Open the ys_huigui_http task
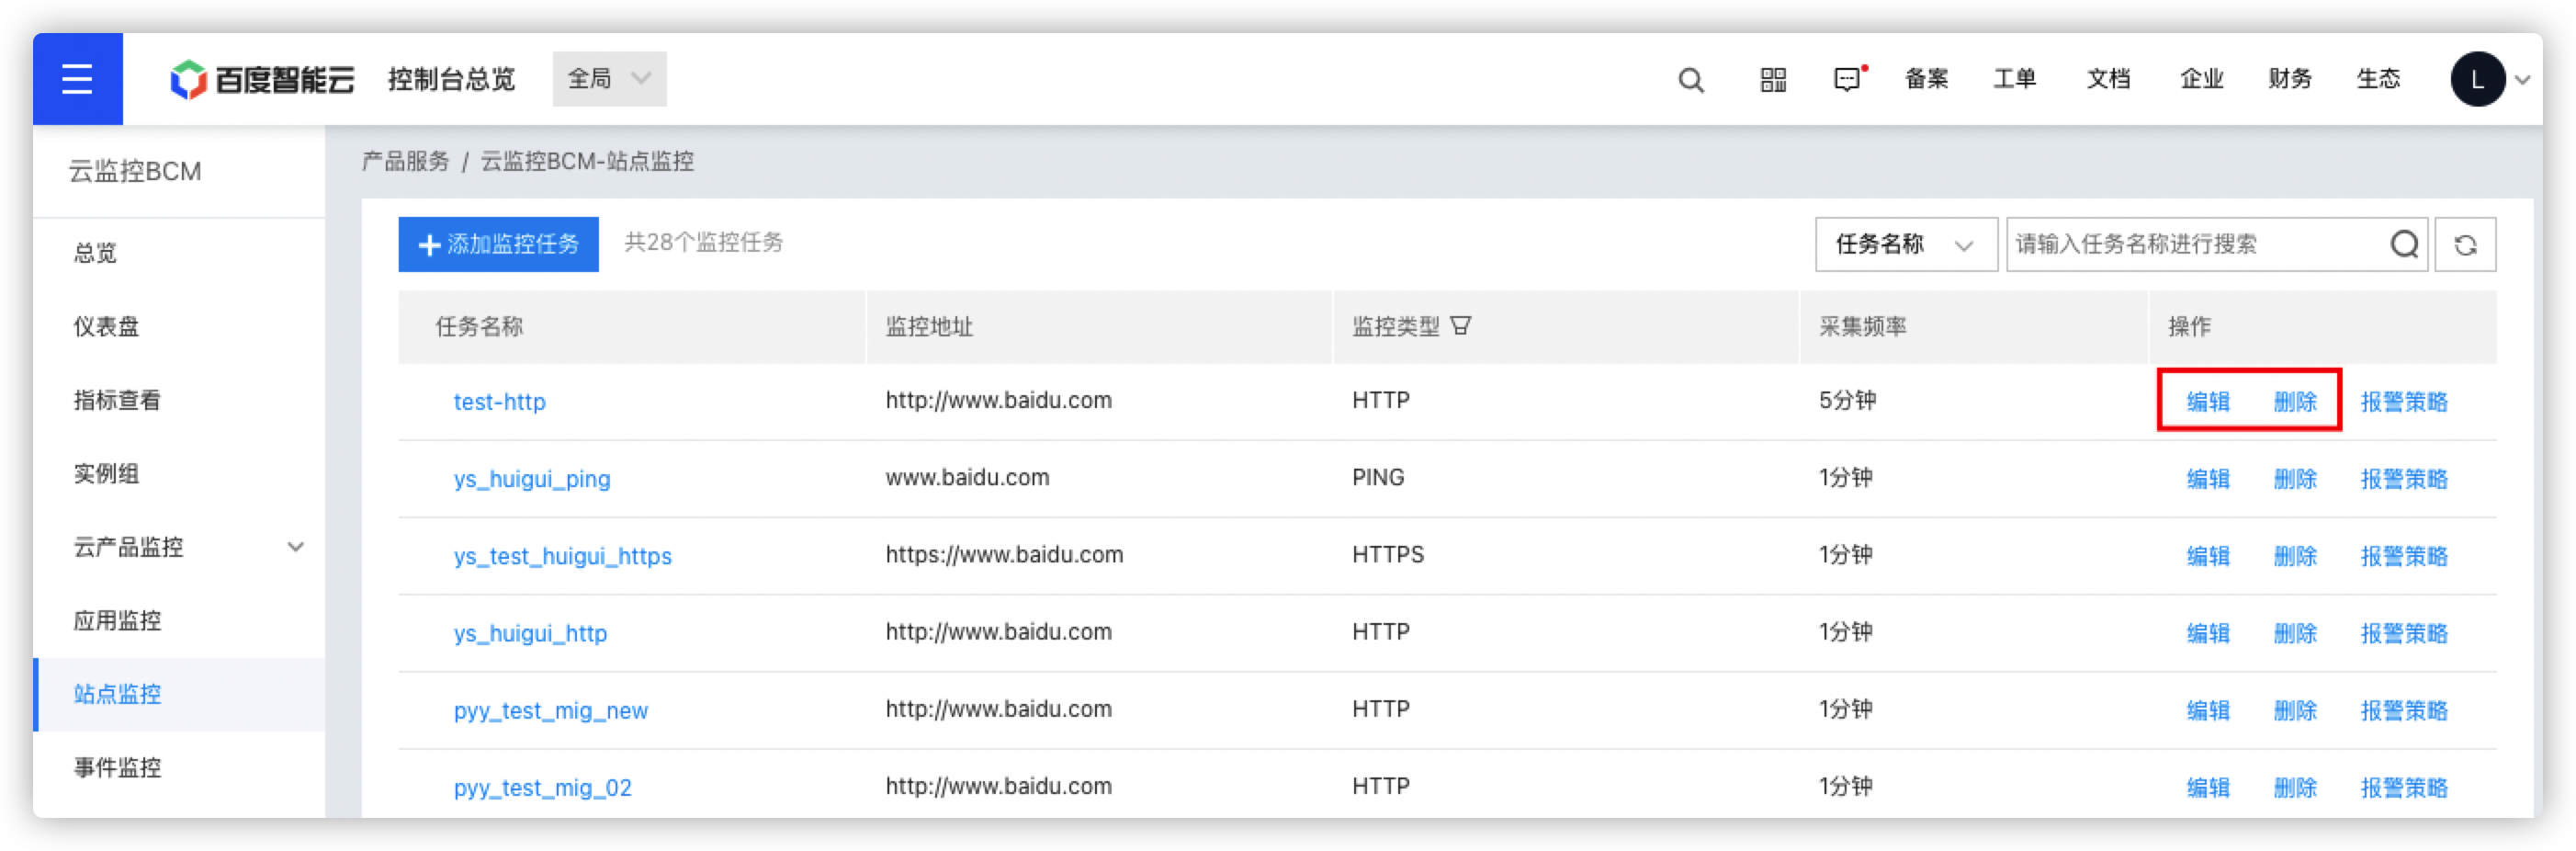Viewport: 2576px width, 851px height. coord(530,633)
